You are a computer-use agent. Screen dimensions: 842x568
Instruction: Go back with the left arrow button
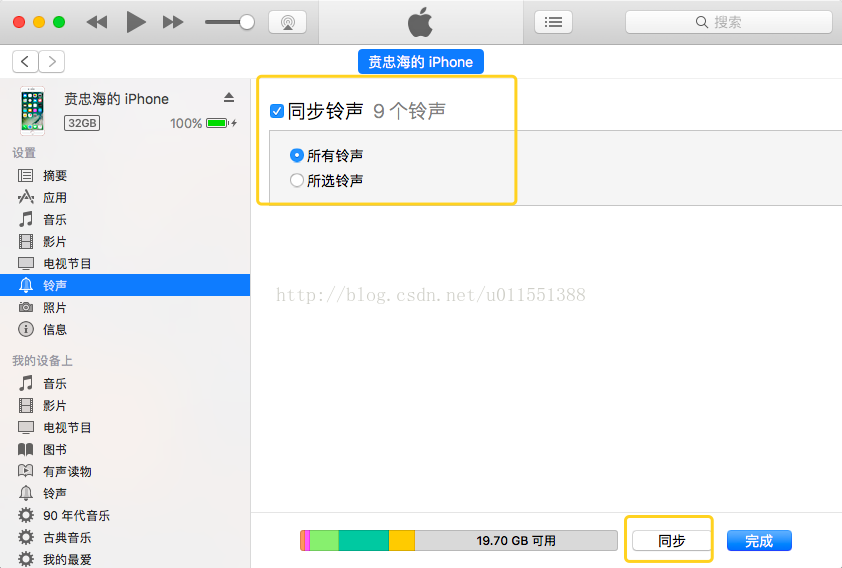(25, 62)
